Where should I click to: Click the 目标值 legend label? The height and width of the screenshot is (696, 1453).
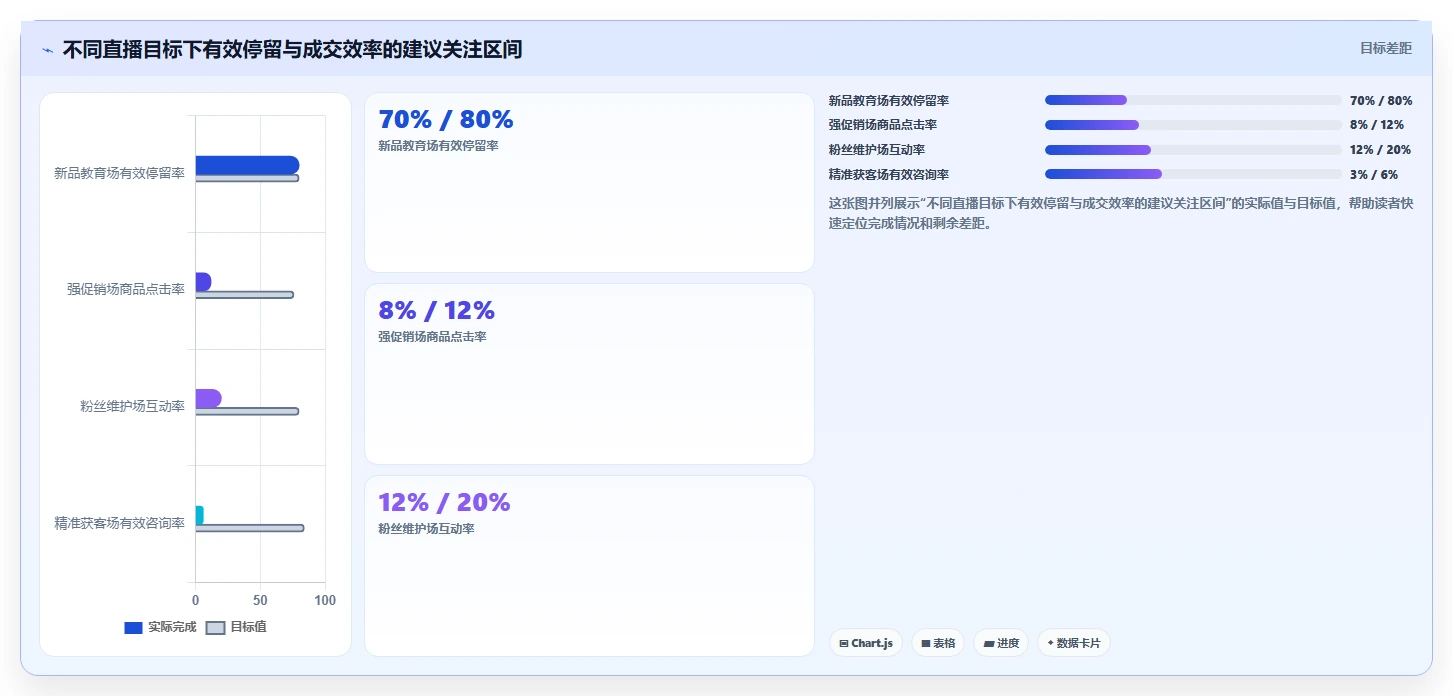(248, 627)
